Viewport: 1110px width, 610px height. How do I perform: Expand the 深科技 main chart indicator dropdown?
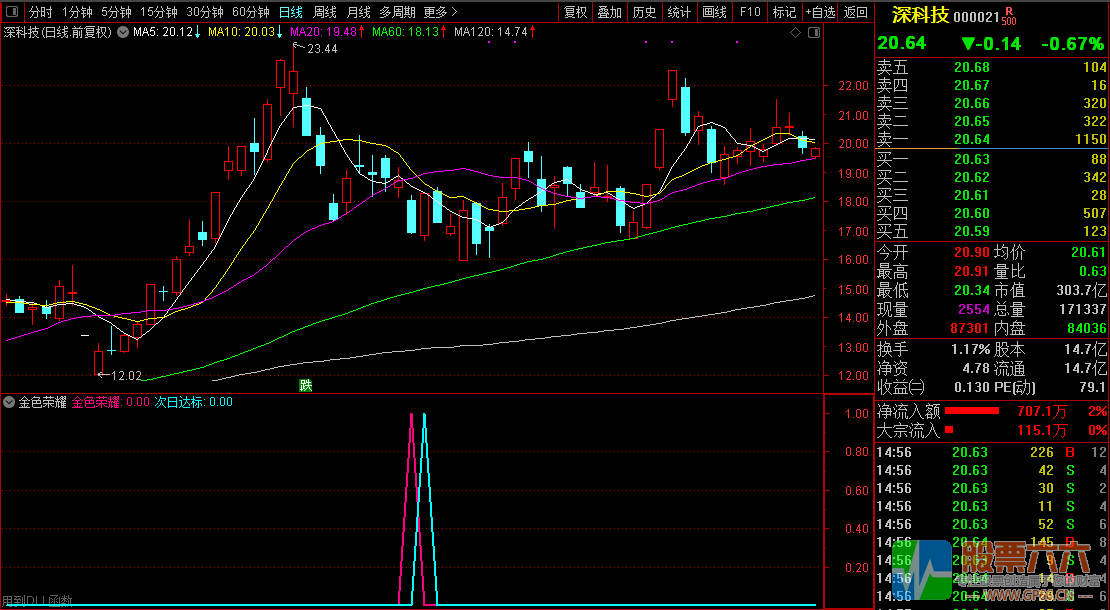tap(122, 32)
